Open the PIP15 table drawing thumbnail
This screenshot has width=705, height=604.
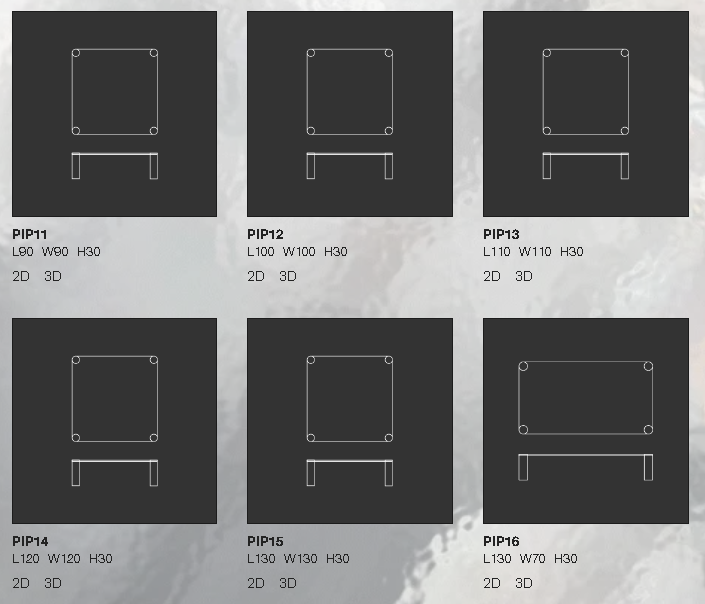pyautogui.click(x=350, y=421)
